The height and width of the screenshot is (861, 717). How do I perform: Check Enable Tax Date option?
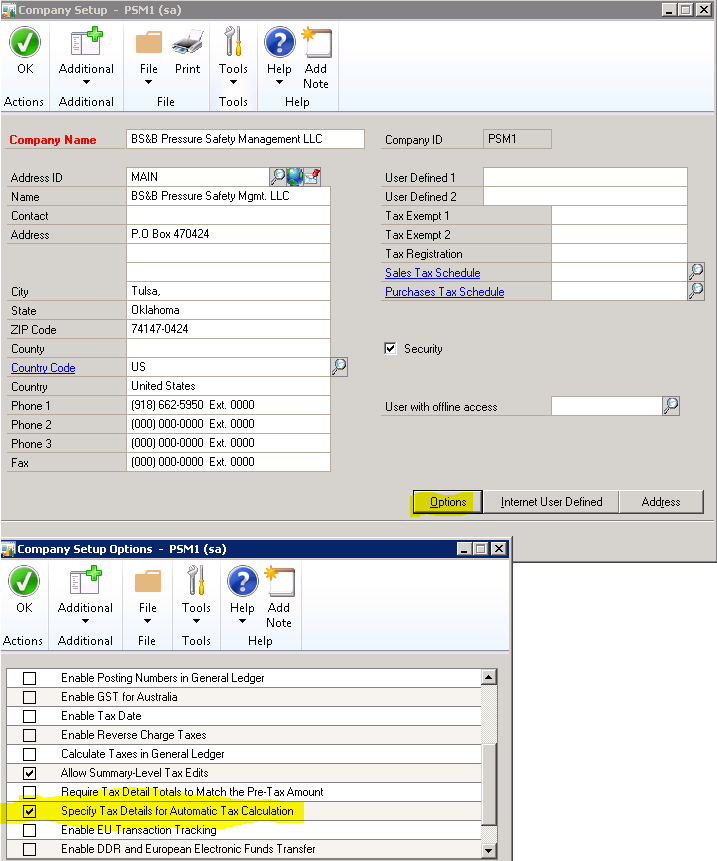[x=30, y=717]
